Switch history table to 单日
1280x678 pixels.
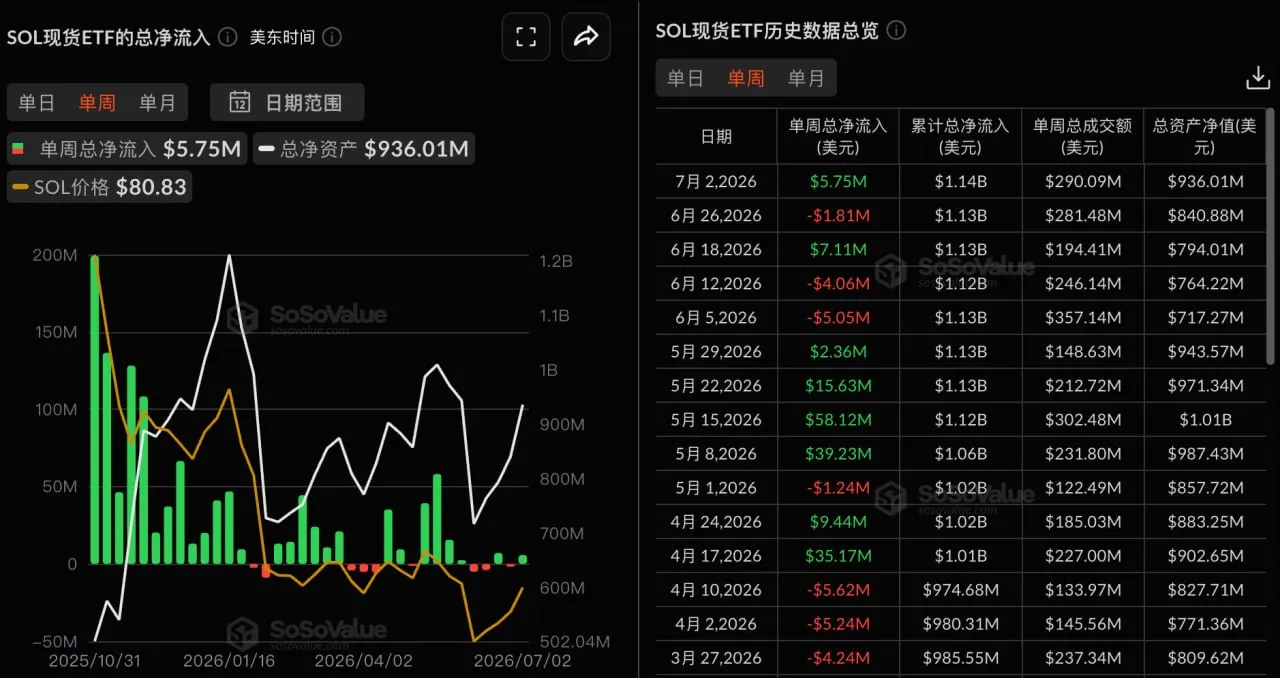686,78
